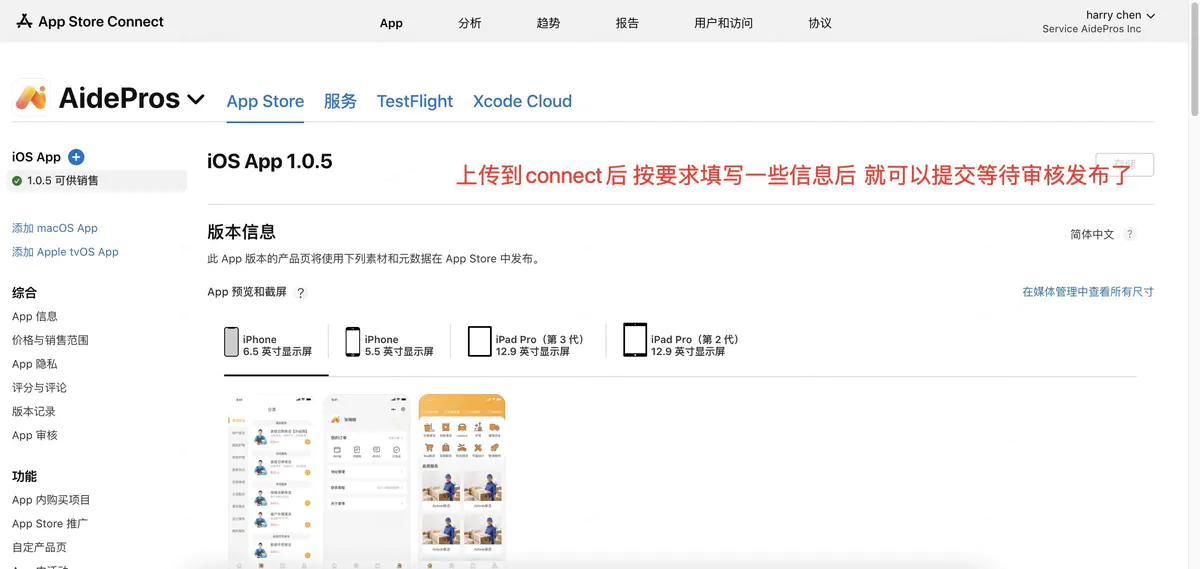This screenshot has width=1200, height=569.
Task: Click the 添加 Apple tvOS App link
Action: pos(65,252)
